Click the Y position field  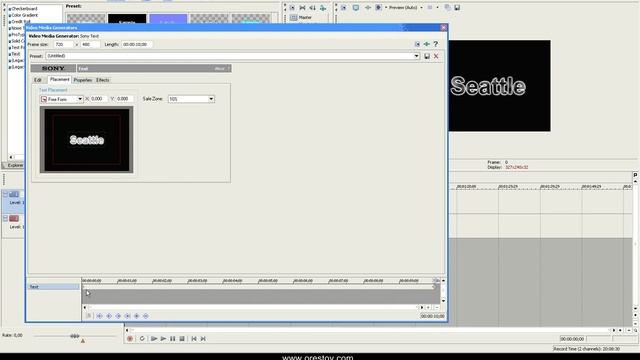coord(125,99)
